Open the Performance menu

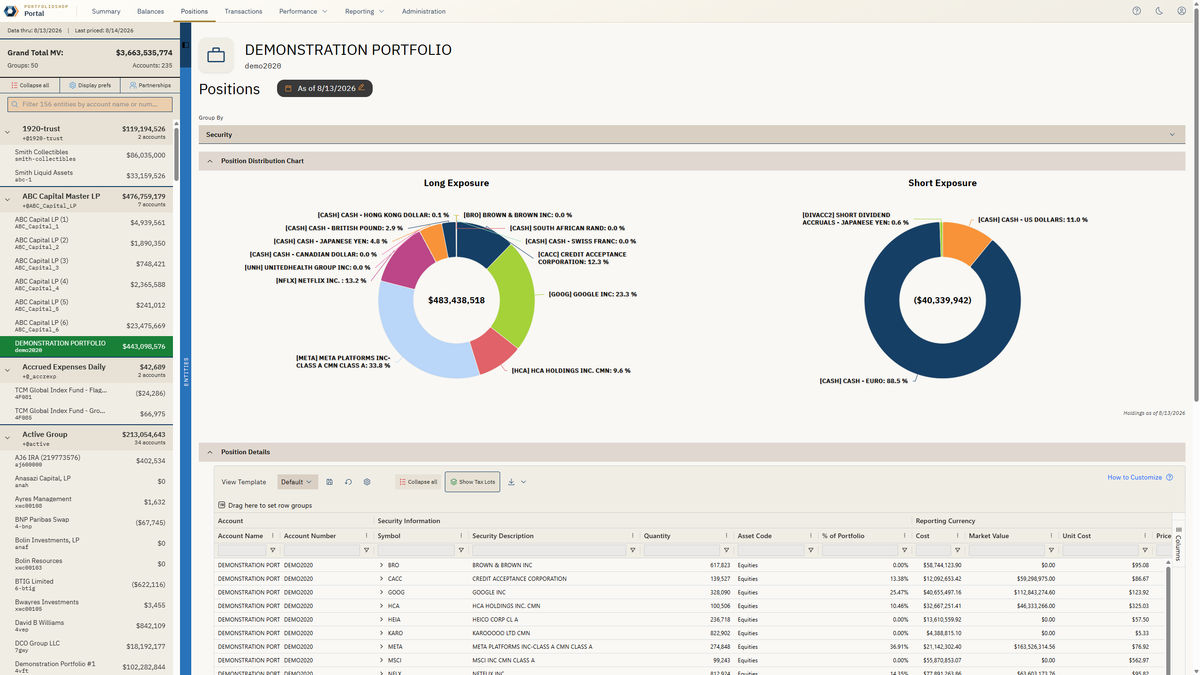[x=303, y=11]
